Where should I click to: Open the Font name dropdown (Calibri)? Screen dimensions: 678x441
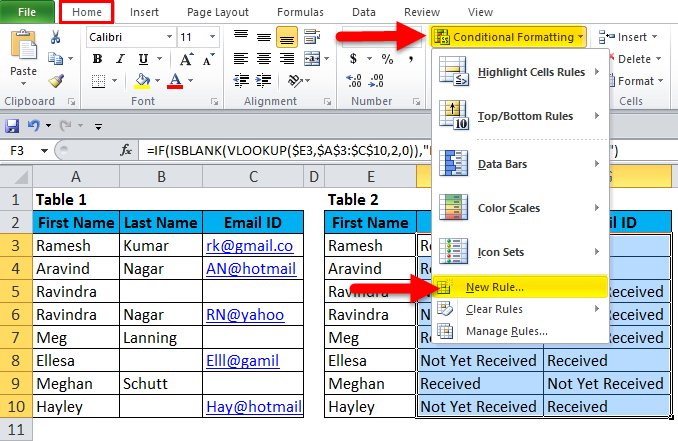coord(169,37)
